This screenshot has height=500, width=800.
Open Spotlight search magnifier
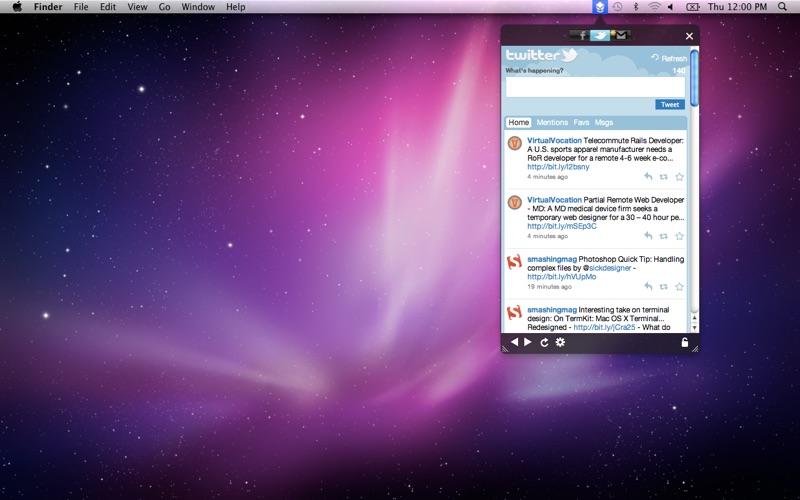tap(782, 7)
